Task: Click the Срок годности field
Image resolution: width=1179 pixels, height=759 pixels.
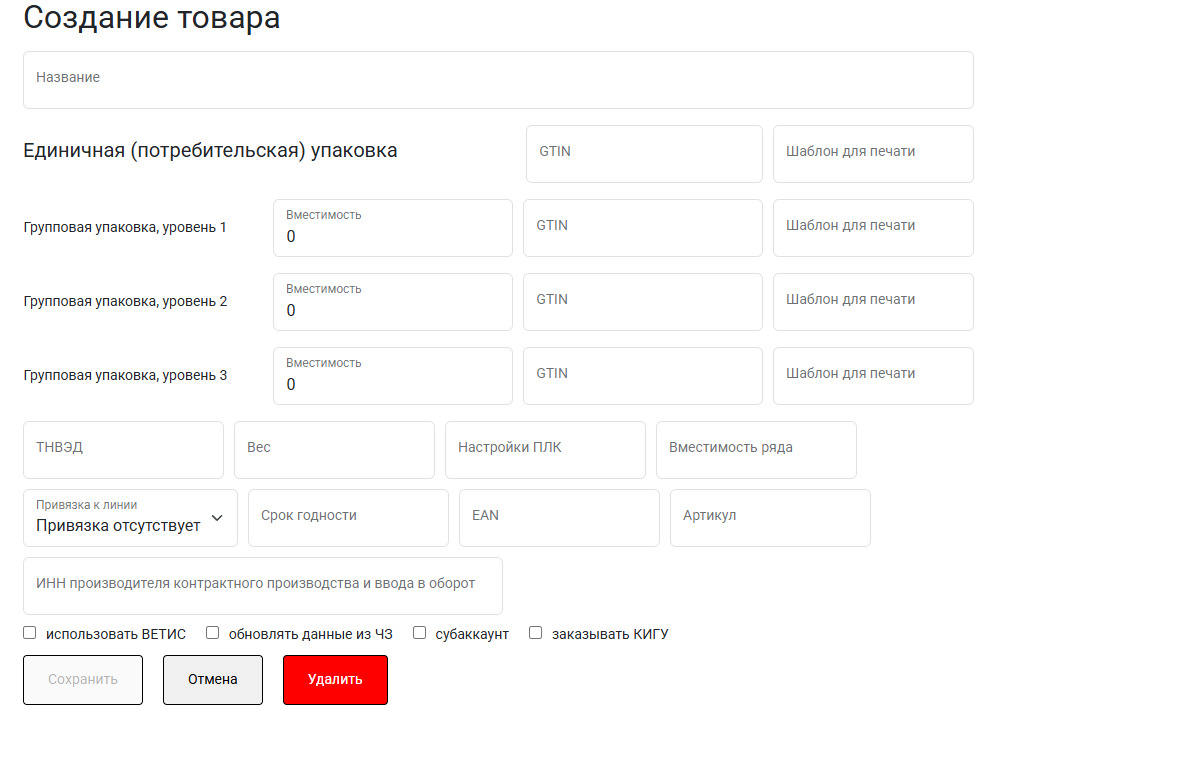Action: [348, 518]
